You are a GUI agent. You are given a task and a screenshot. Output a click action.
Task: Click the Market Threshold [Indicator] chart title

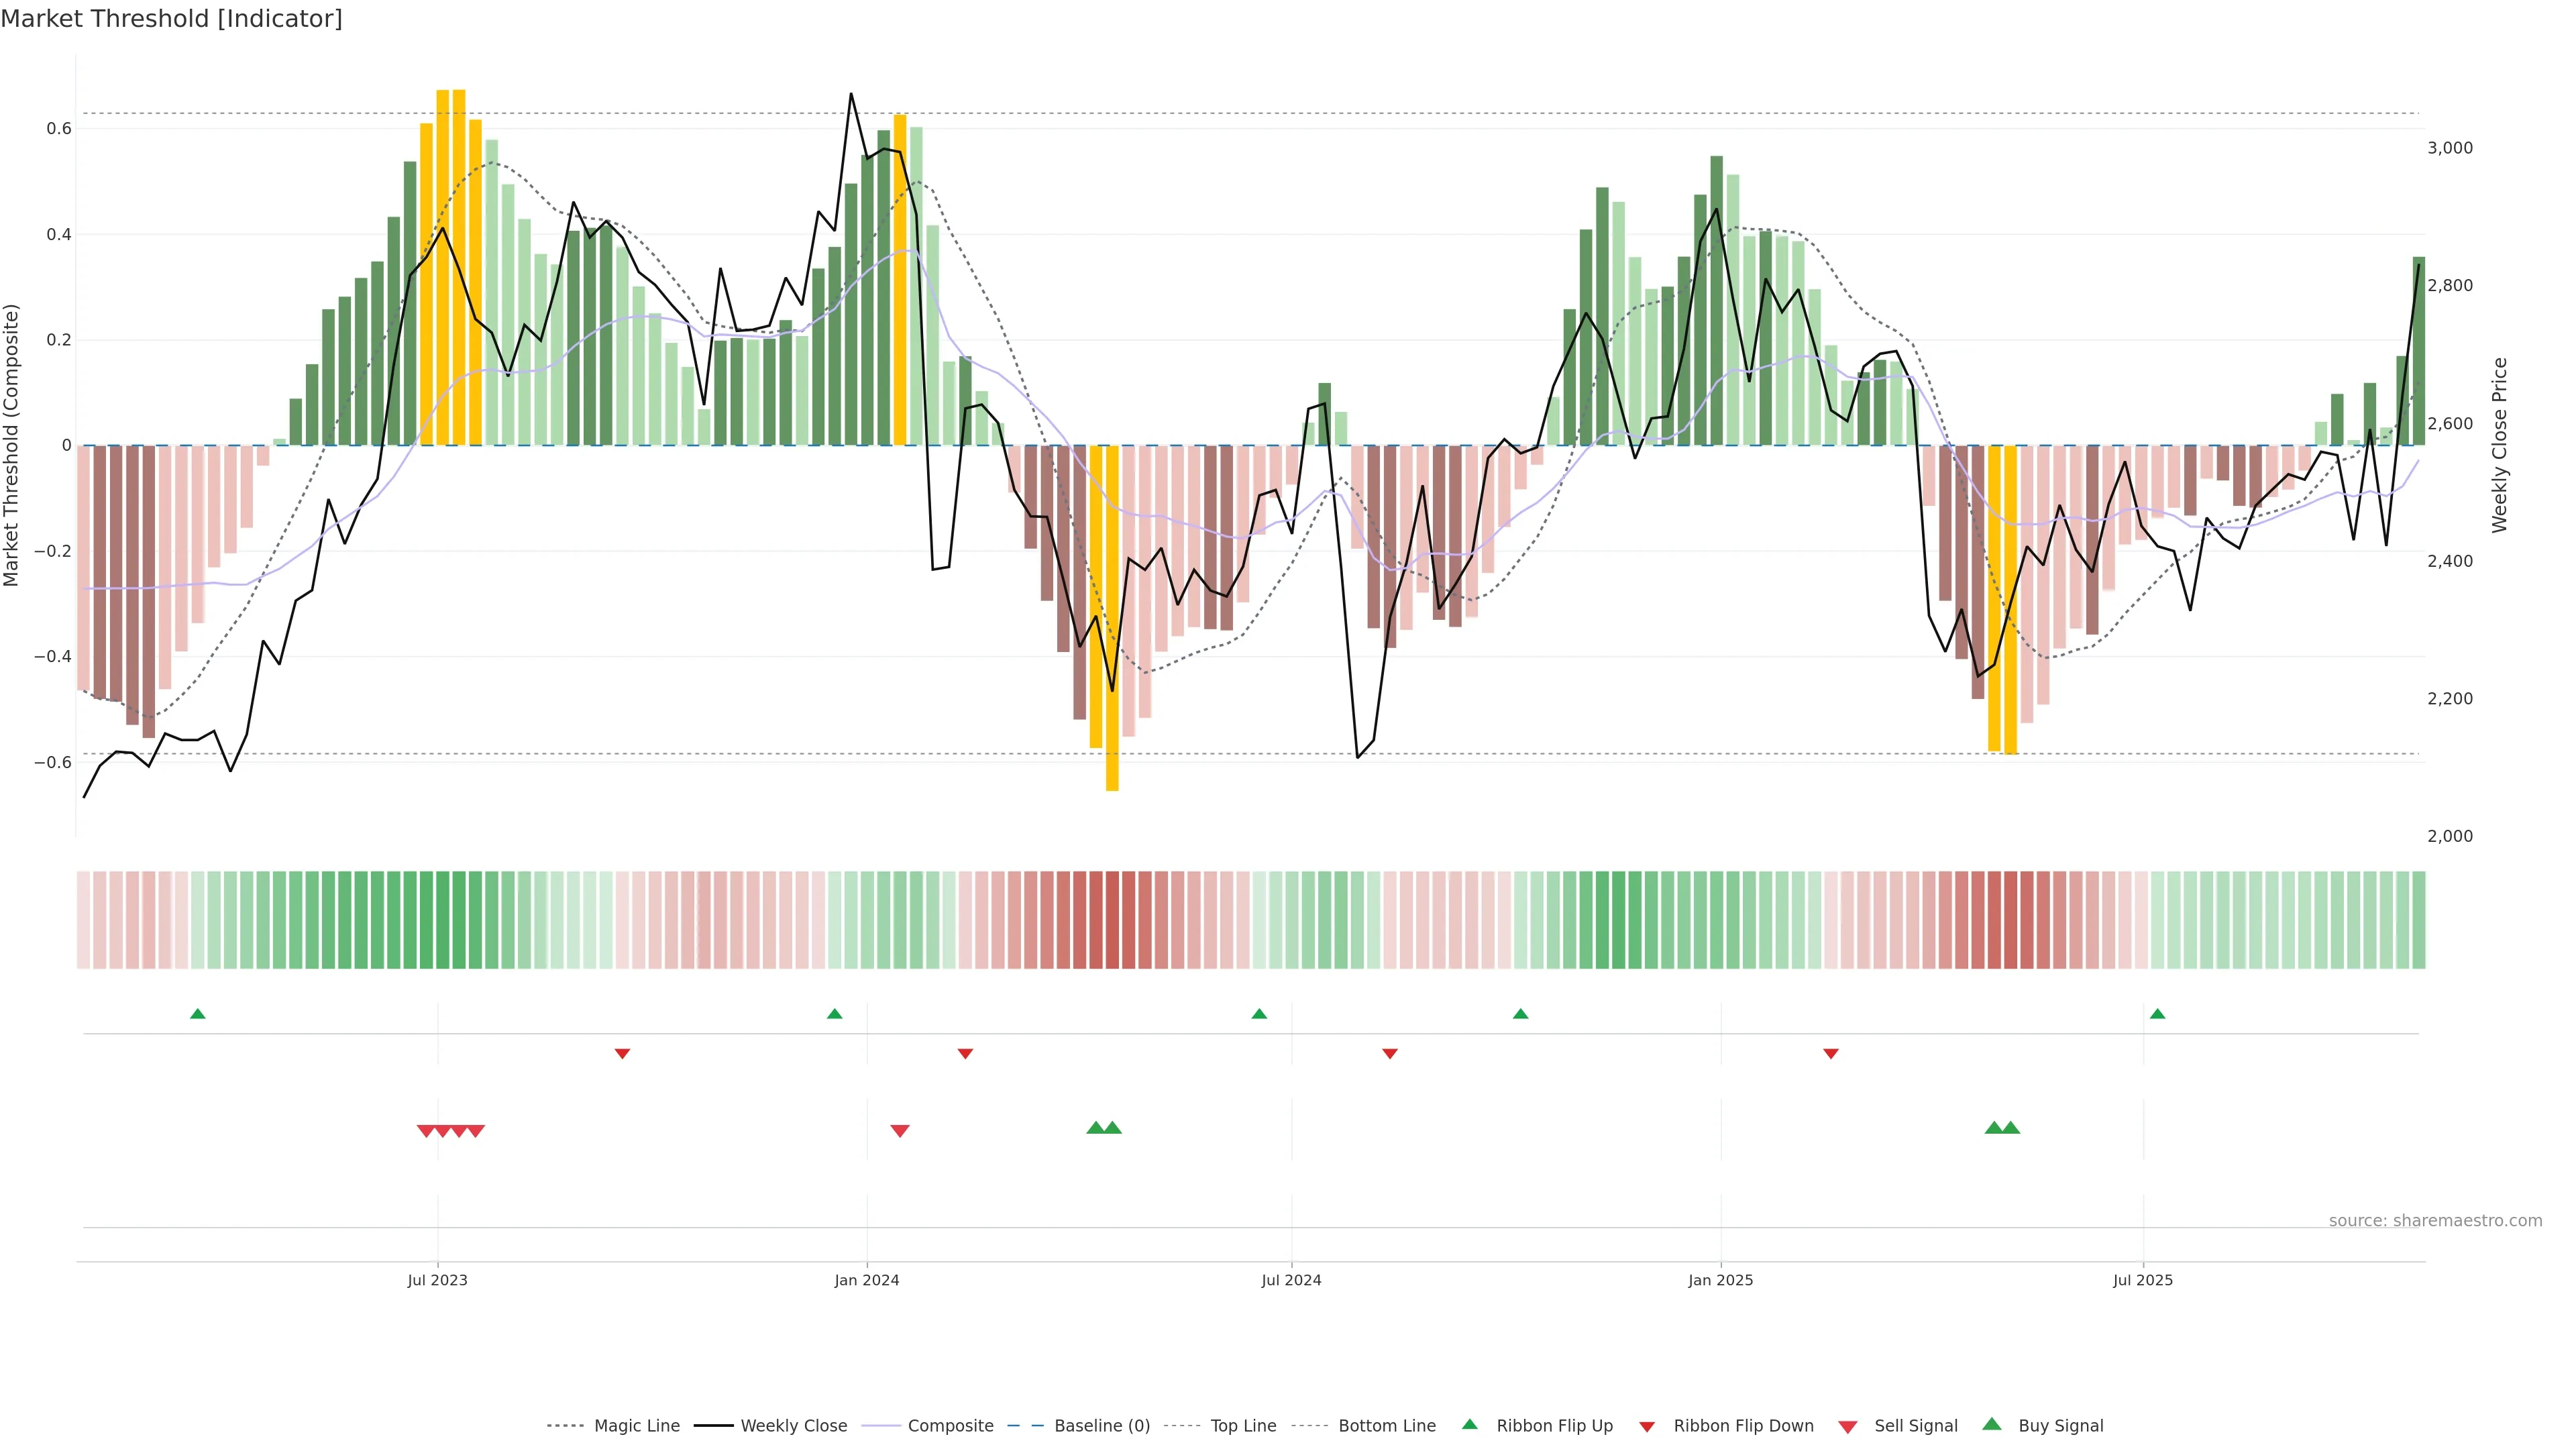(x=172, y=19)
